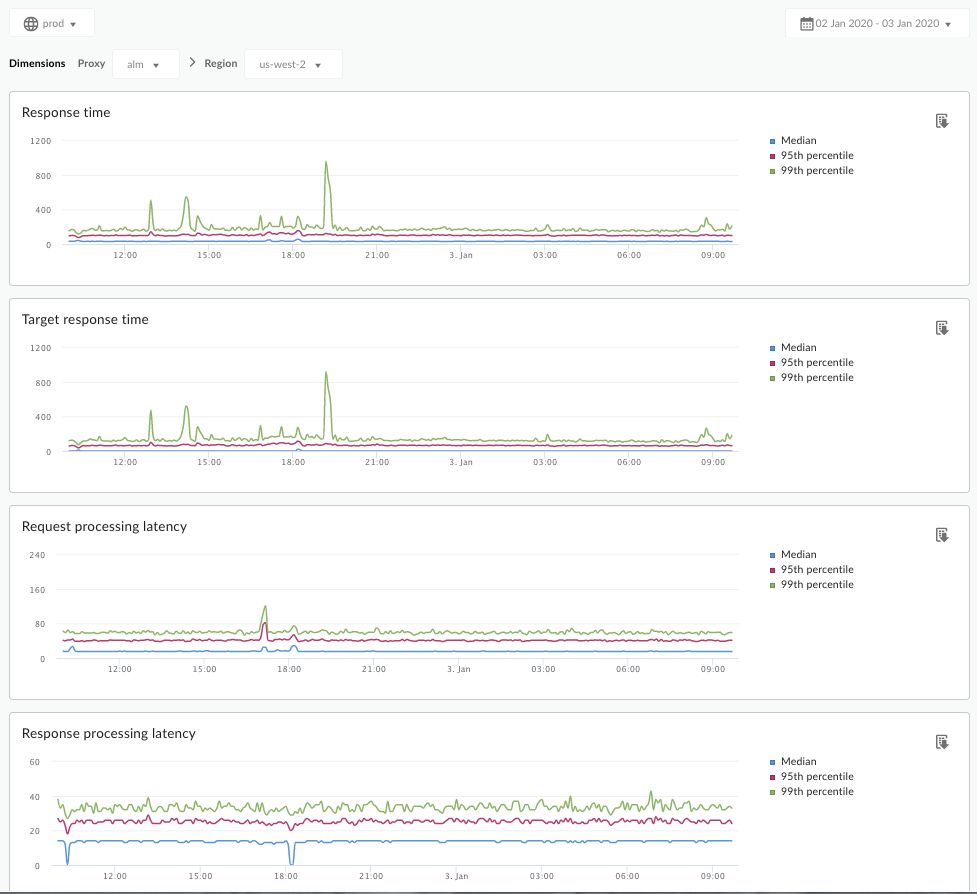The width and height of the screenshot is (977, 894).
Task: Open the alm proxy dropdown
Action: 145,64
